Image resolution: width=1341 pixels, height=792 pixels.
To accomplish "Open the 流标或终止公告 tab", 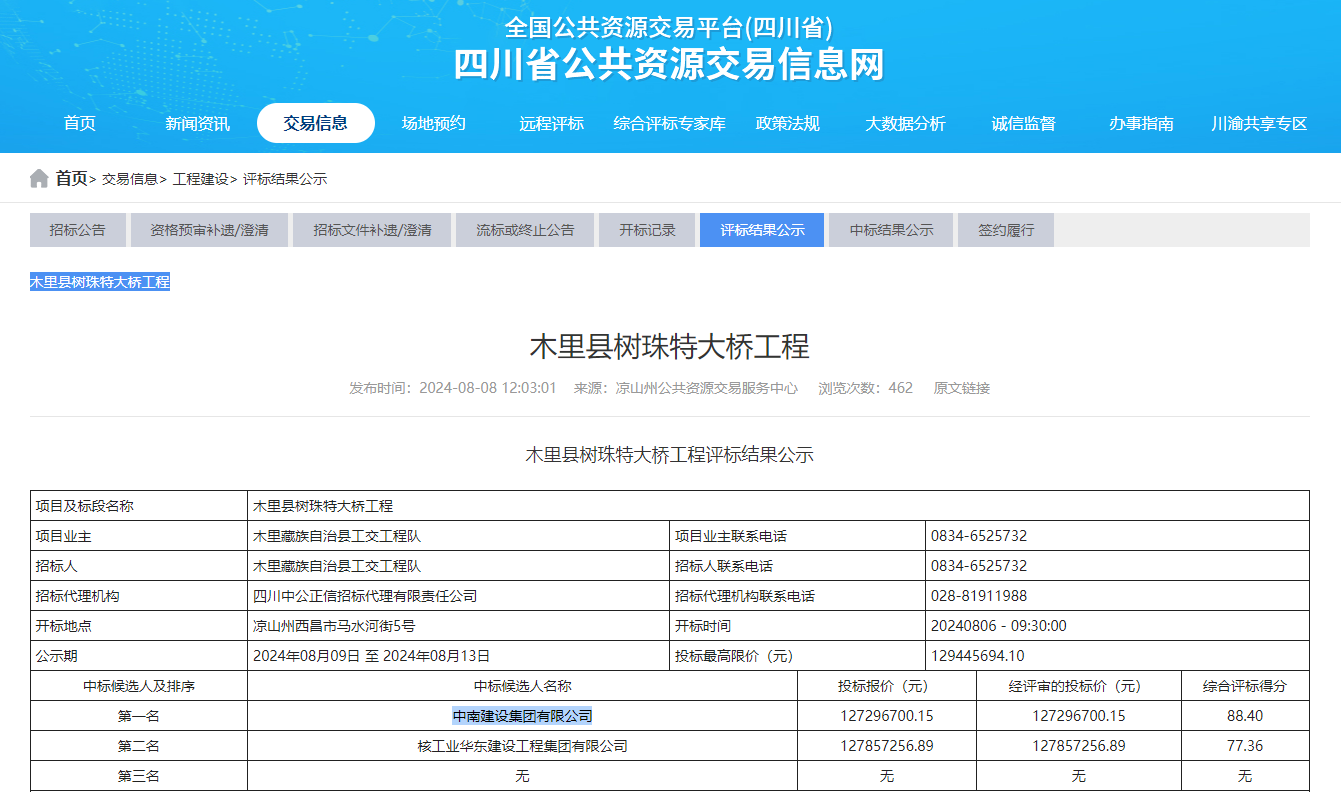I will 524,229.
